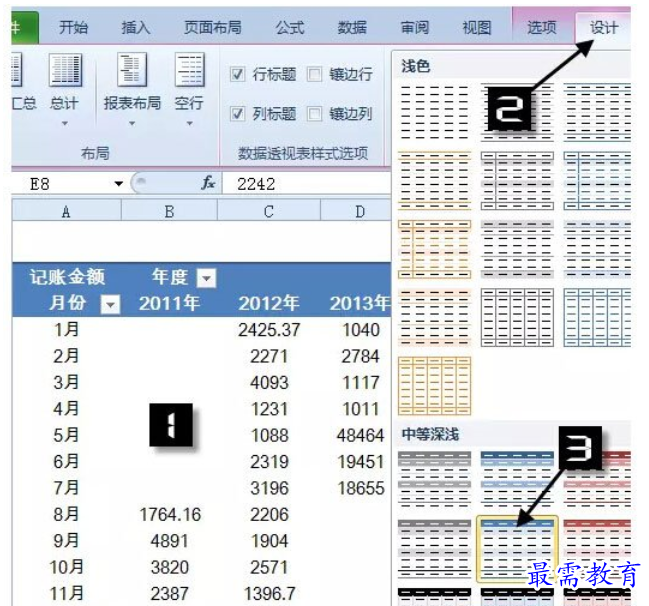This screenshot has height=606, width=649.
Task: Pick the gray medium style under 中等深浅
Action: click(435, 480)
